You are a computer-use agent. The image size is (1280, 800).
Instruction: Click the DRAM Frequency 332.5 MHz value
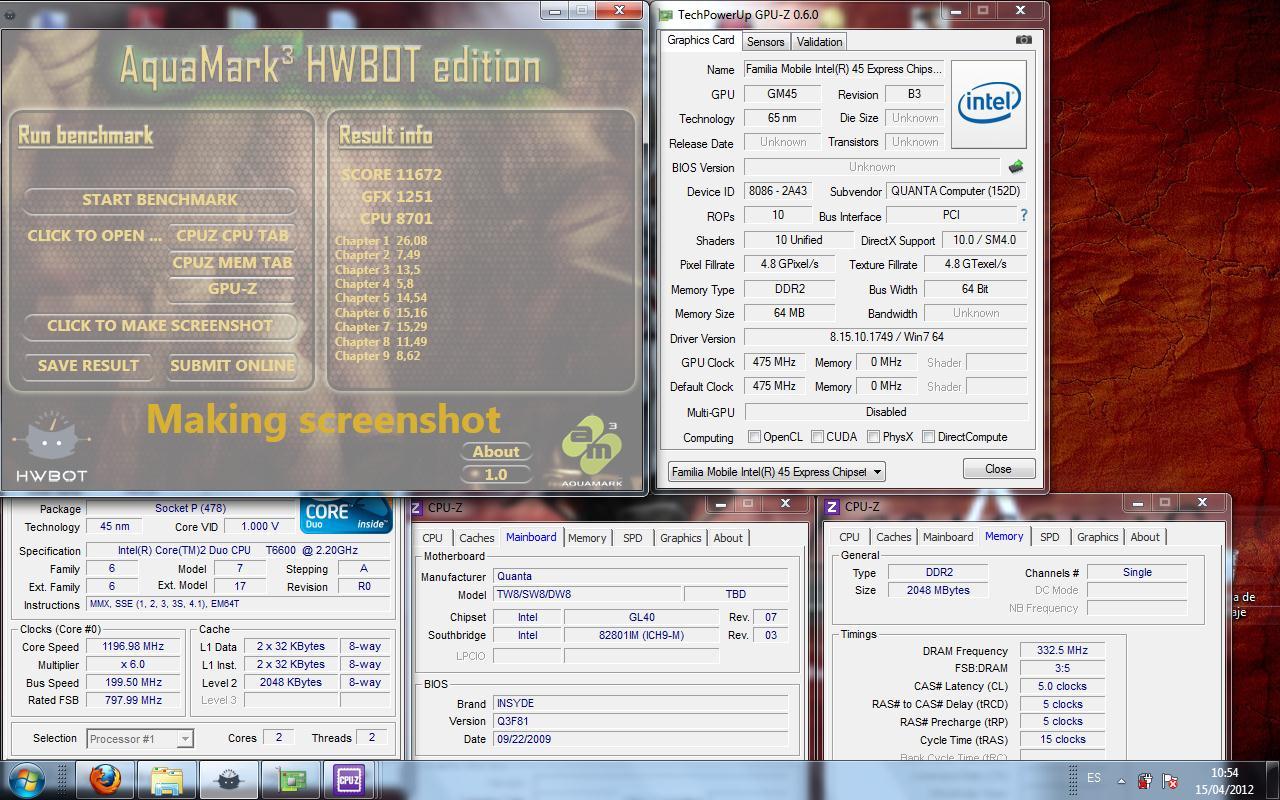[1062, 650]
